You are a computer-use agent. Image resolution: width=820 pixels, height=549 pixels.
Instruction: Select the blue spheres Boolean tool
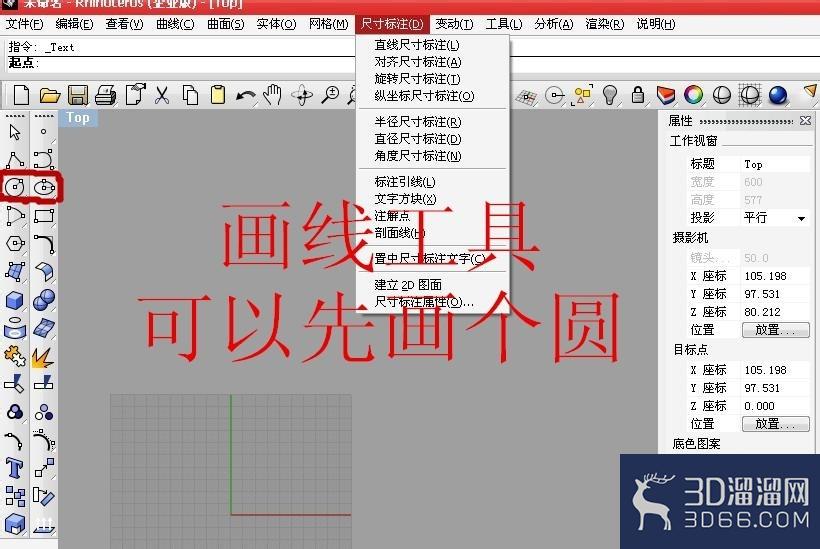pos(44,300)
